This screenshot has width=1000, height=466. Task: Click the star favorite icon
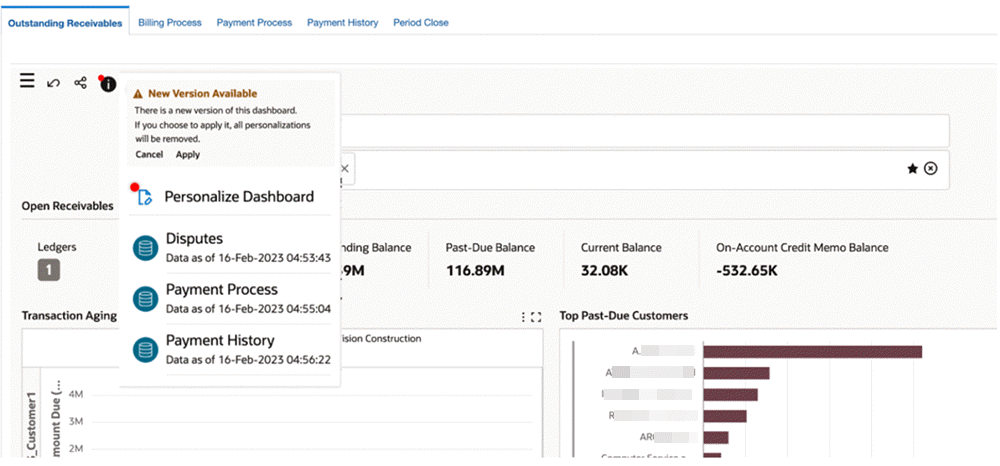click(913, 169)
